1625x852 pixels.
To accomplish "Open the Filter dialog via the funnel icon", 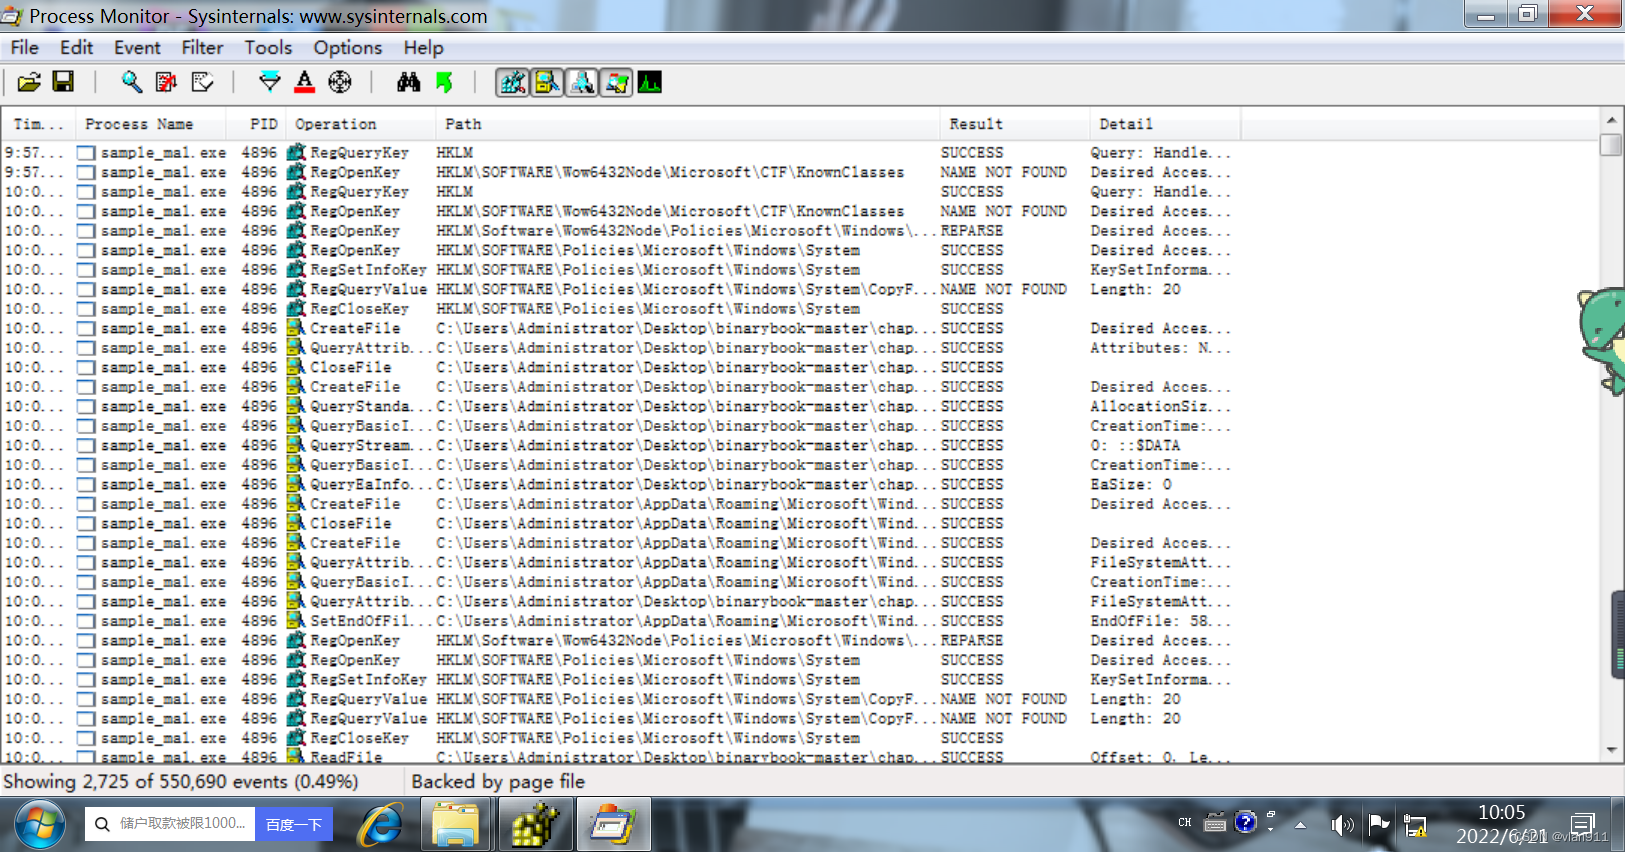I will point(269,82).
